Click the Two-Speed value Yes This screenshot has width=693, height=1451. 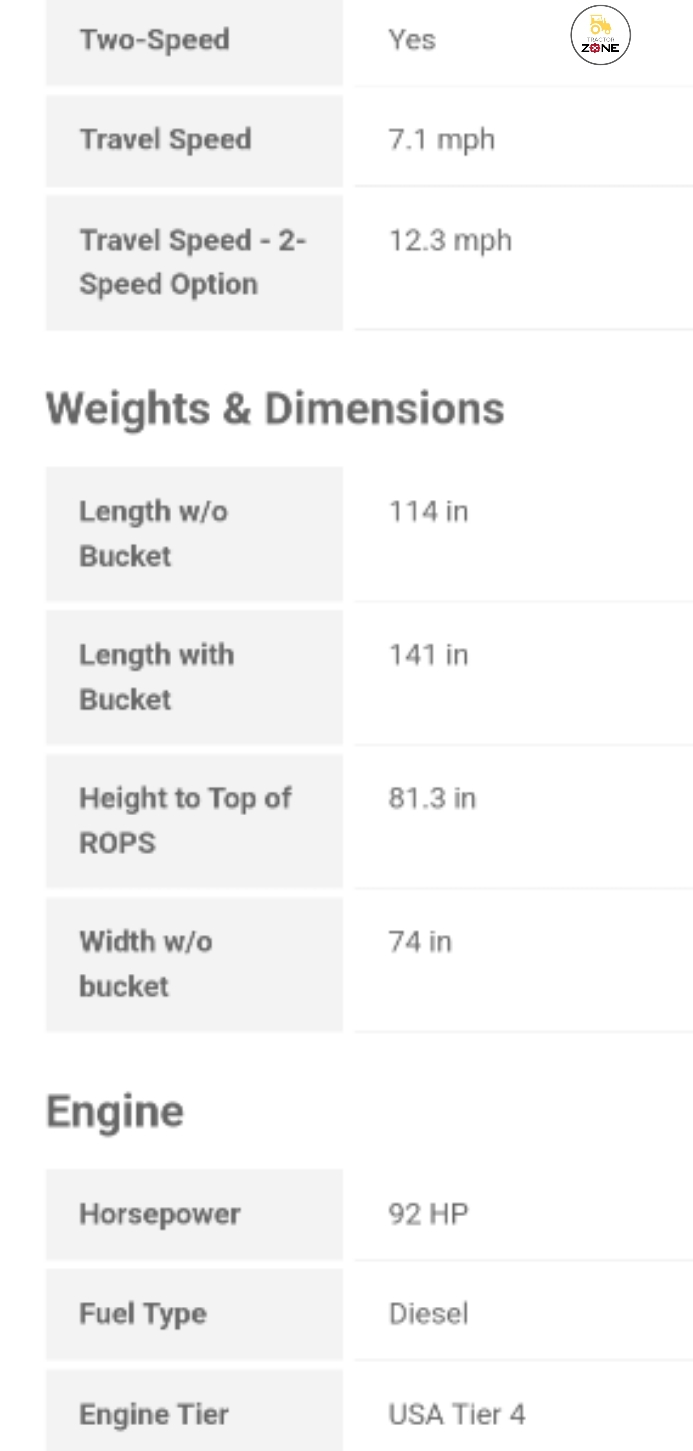pos(412,40)
